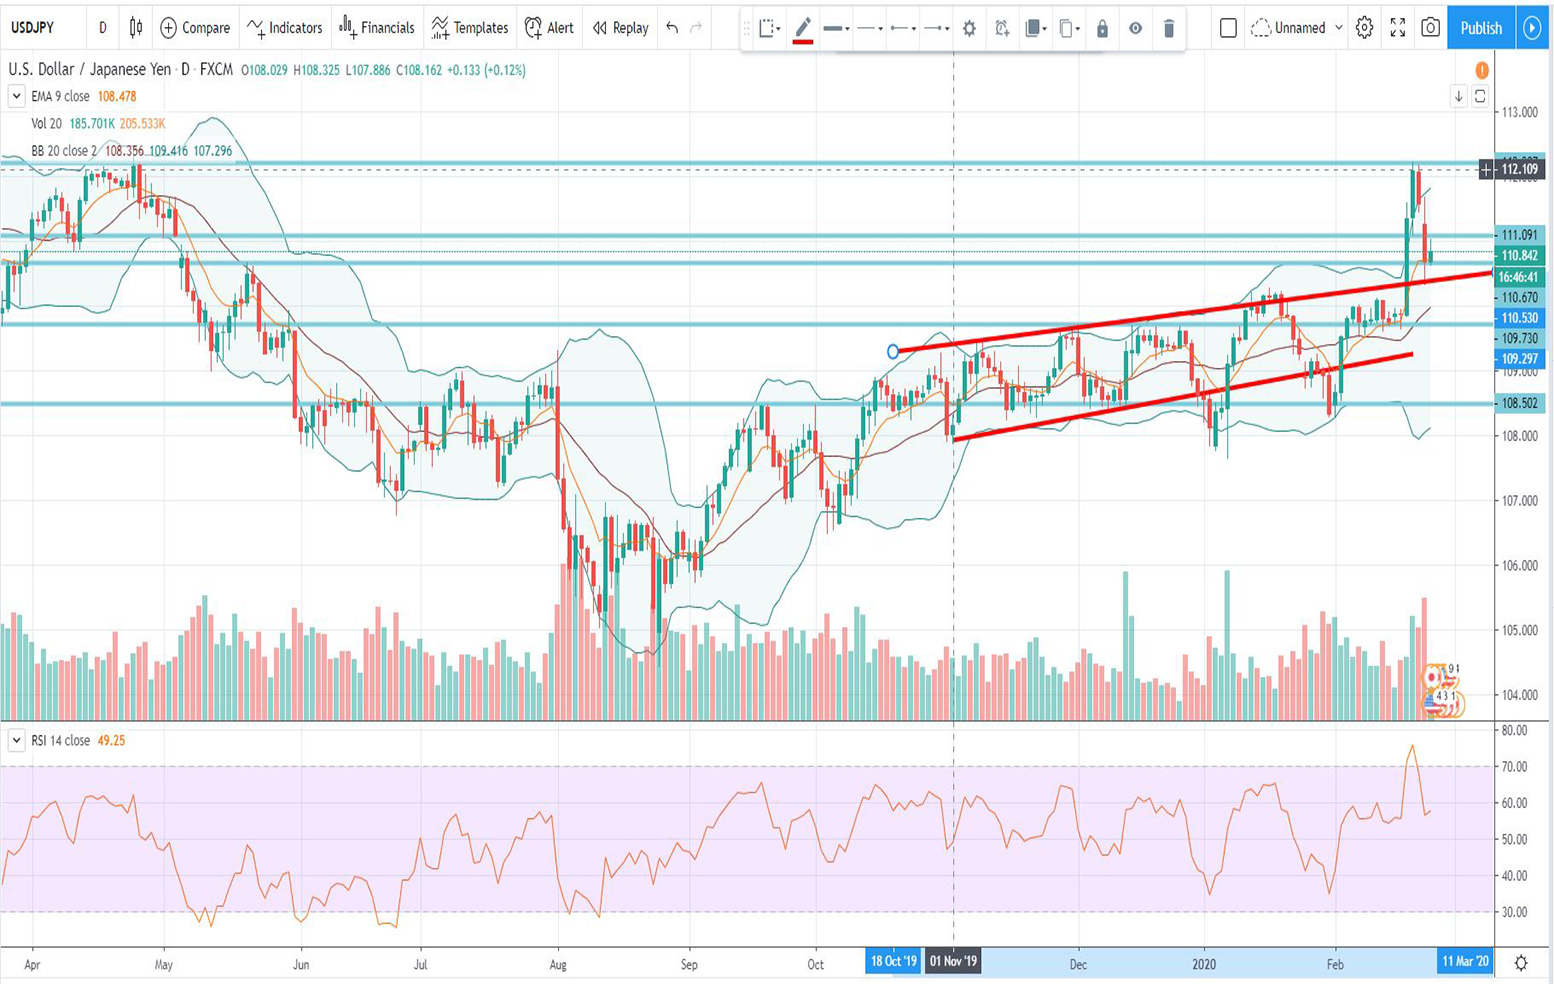Toggle the layout square checkbox
The height and width of the screenshot is (984, 1554).
click(x=1228, y=28)
